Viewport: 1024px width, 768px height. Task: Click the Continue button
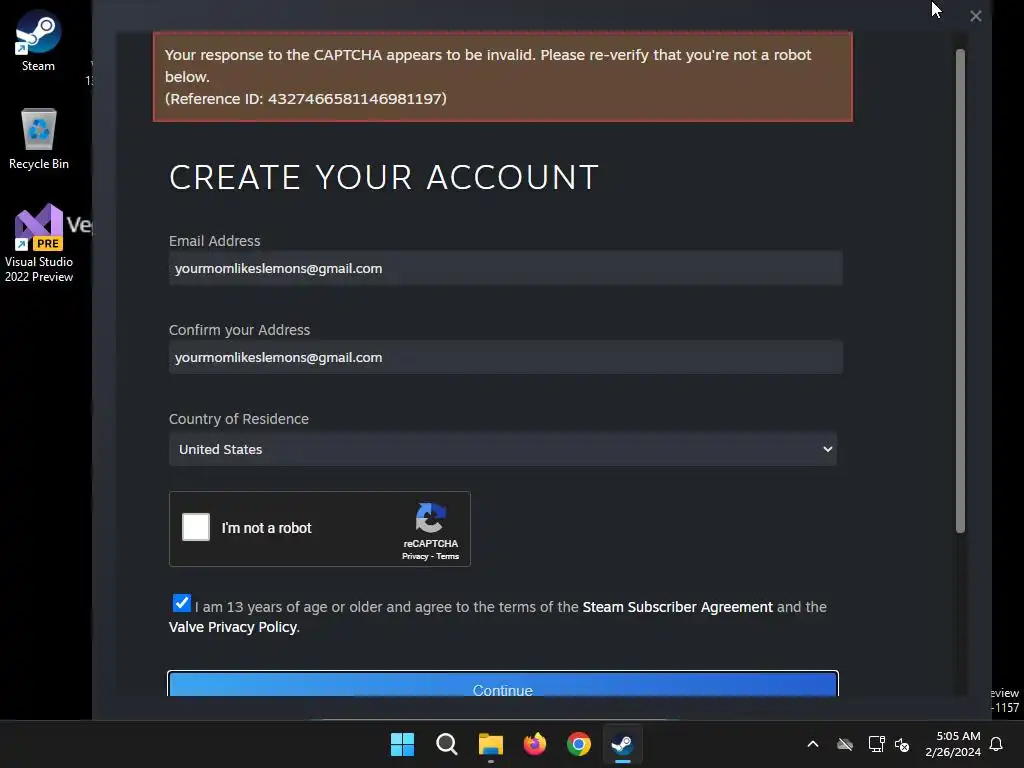503,684
